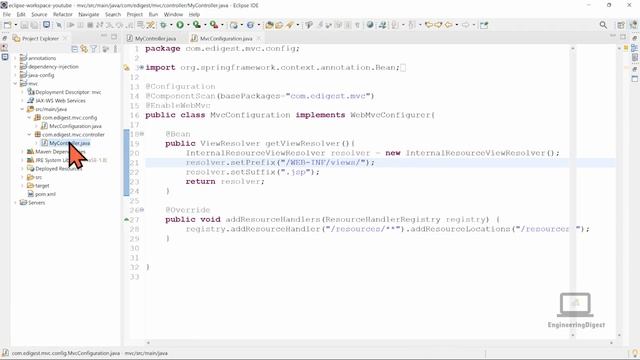Select MvcConfiguration.java in the project tree
Viewport: 640px width, 360px height.
(76, 126)
